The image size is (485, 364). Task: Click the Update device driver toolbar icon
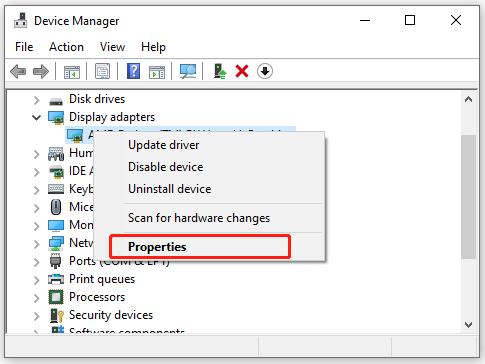(x=220, y=71)
